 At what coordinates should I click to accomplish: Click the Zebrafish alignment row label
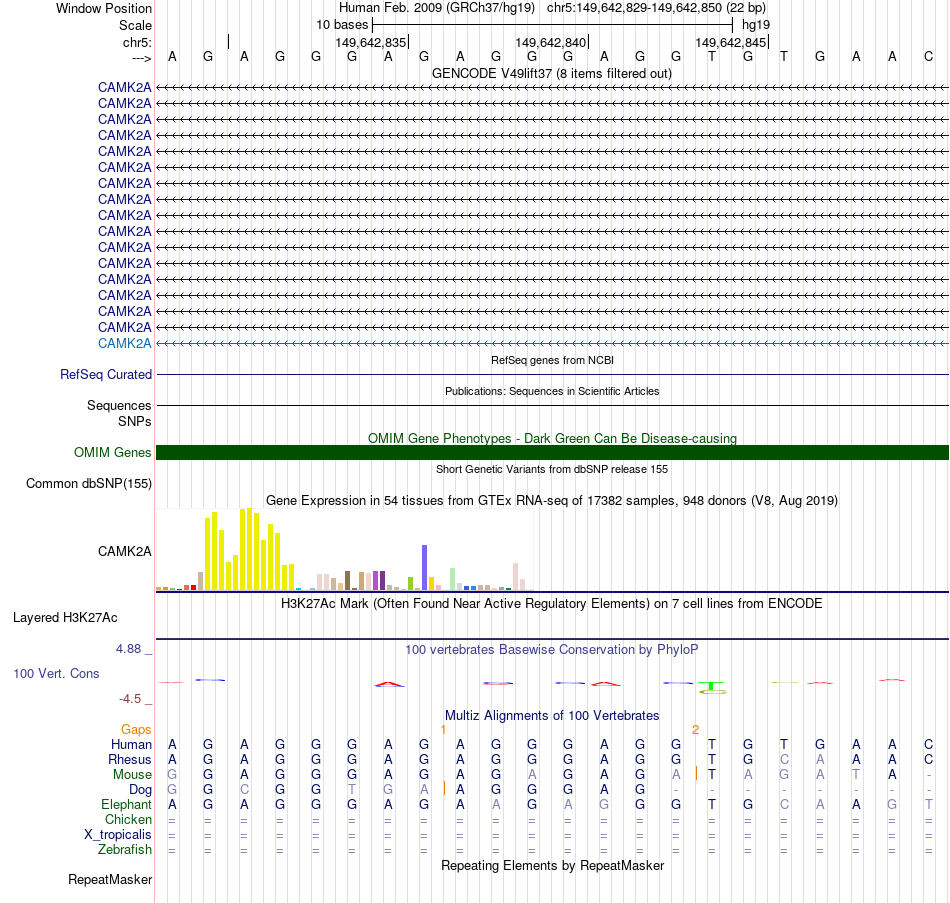pos(125,850)
